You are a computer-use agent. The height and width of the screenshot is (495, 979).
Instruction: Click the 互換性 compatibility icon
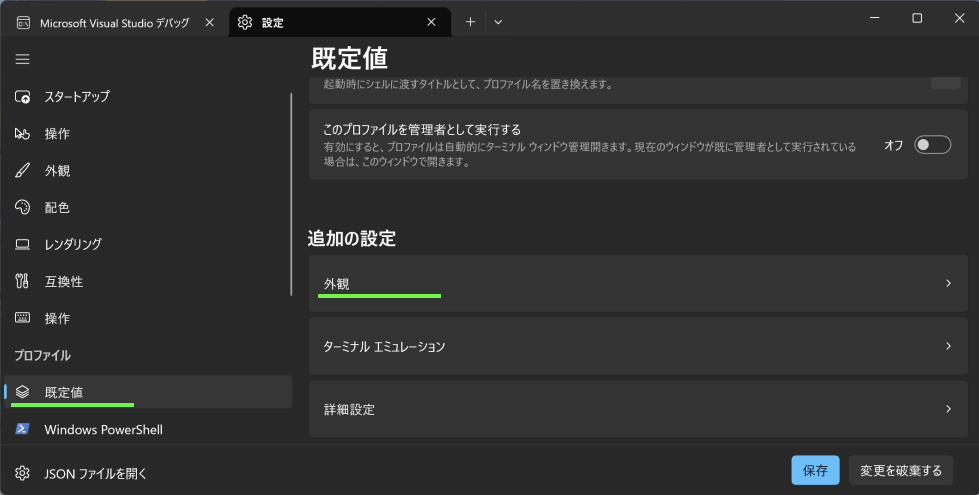(x=22, y=282)
